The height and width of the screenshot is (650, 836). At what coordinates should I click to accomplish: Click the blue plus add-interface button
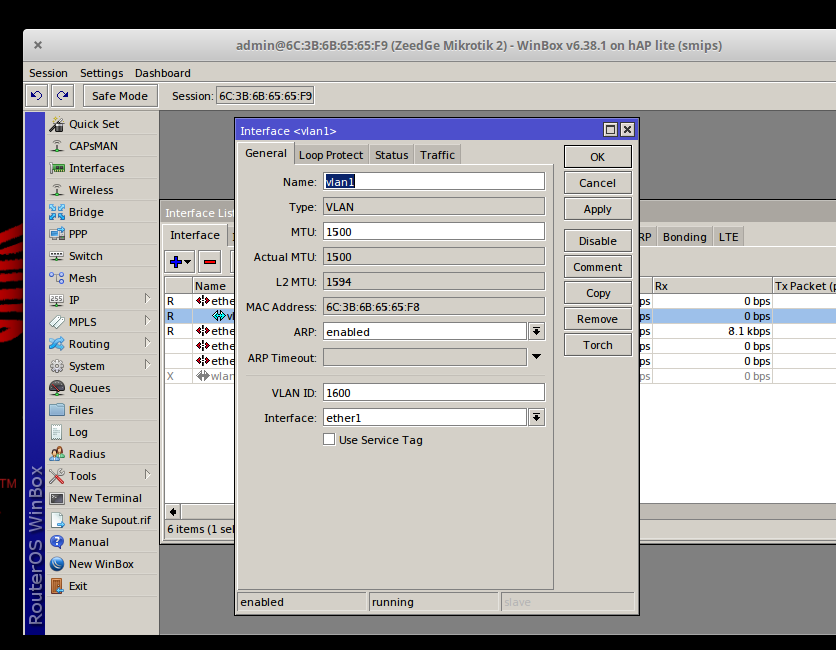coord(180,262)
